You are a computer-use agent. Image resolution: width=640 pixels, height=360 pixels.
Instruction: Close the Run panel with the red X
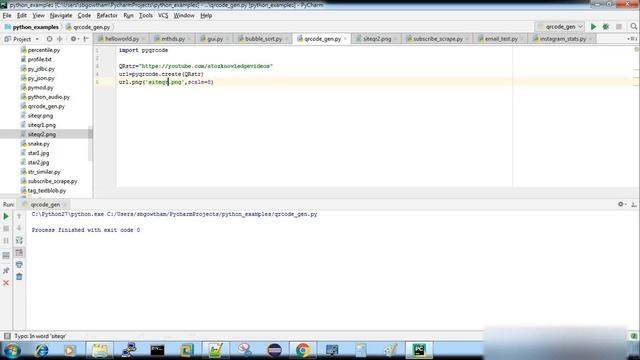(6, 283)
